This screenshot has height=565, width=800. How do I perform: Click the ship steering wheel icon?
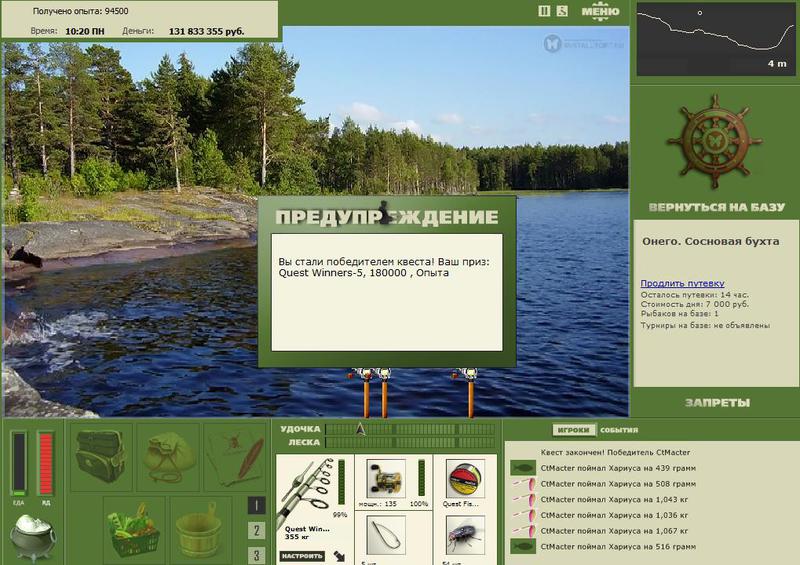point(714,141)
